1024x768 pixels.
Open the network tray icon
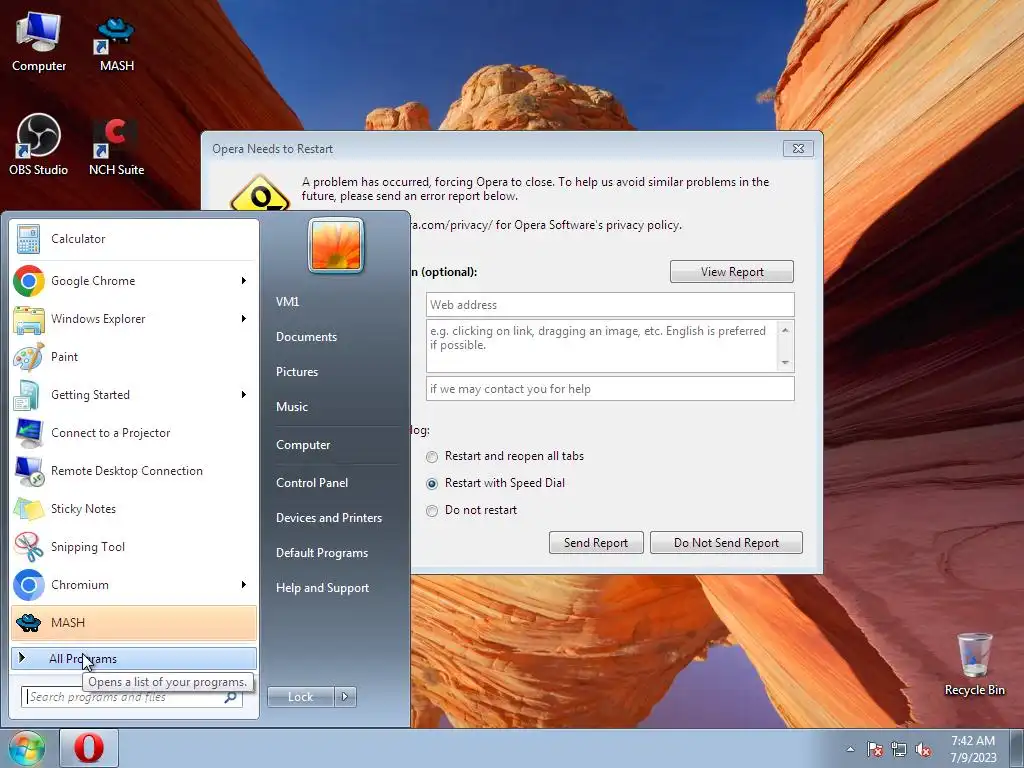899,750
